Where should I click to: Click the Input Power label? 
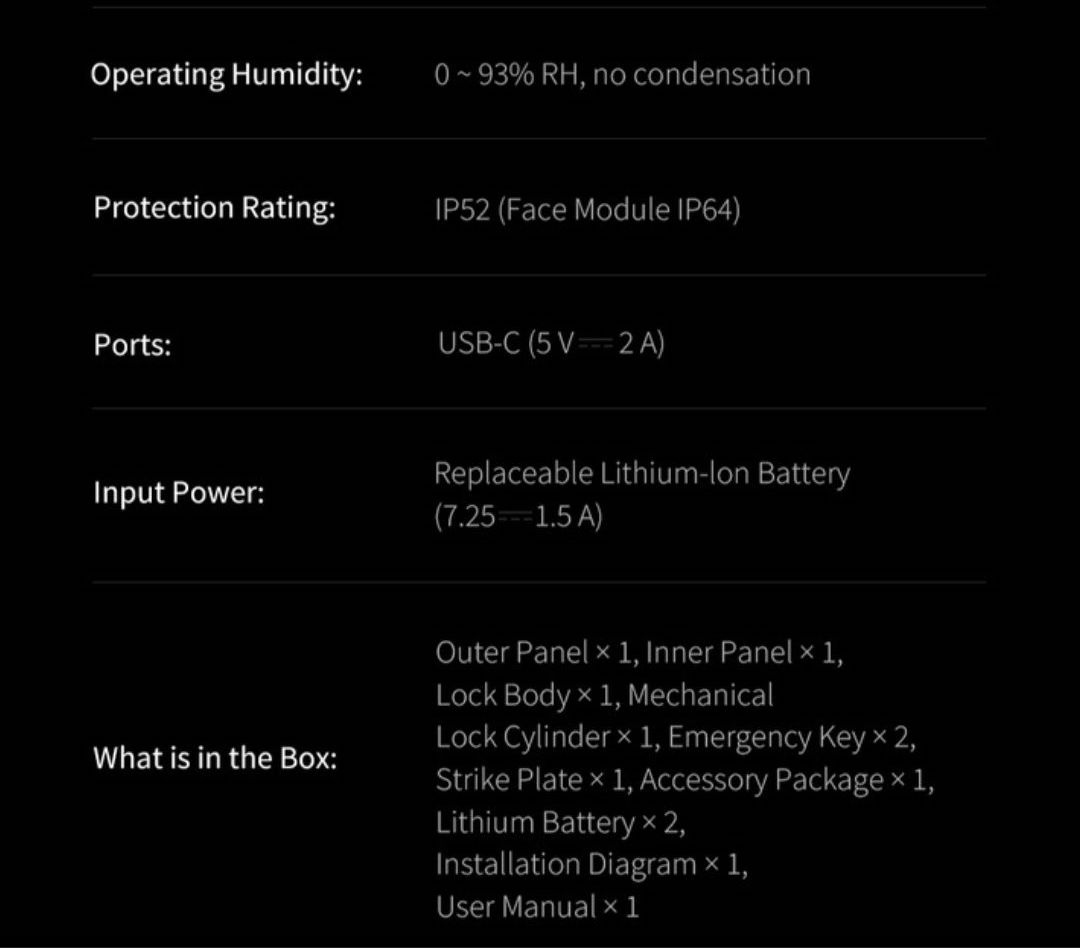(179, 493)
